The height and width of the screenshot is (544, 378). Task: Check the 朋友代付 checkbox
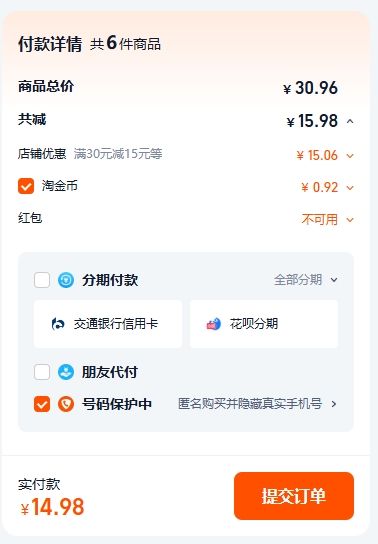[42, 372]
